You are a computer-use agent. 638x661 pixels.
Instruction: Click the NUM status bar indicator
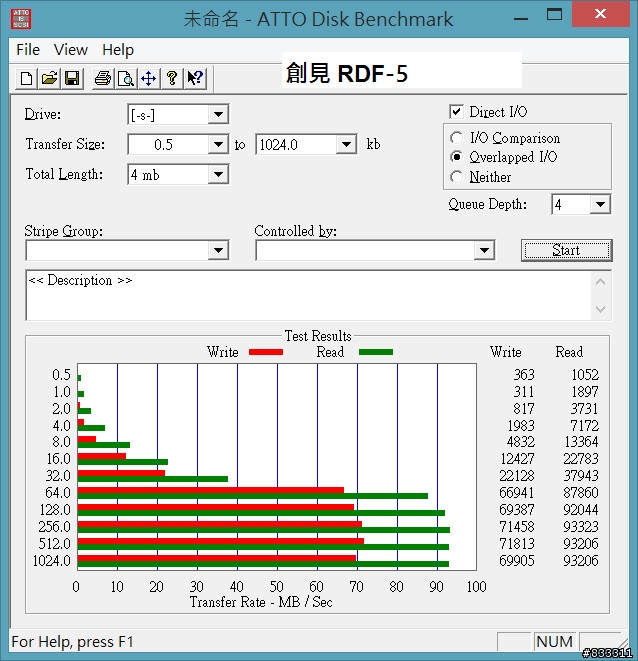tap(555, 642)
